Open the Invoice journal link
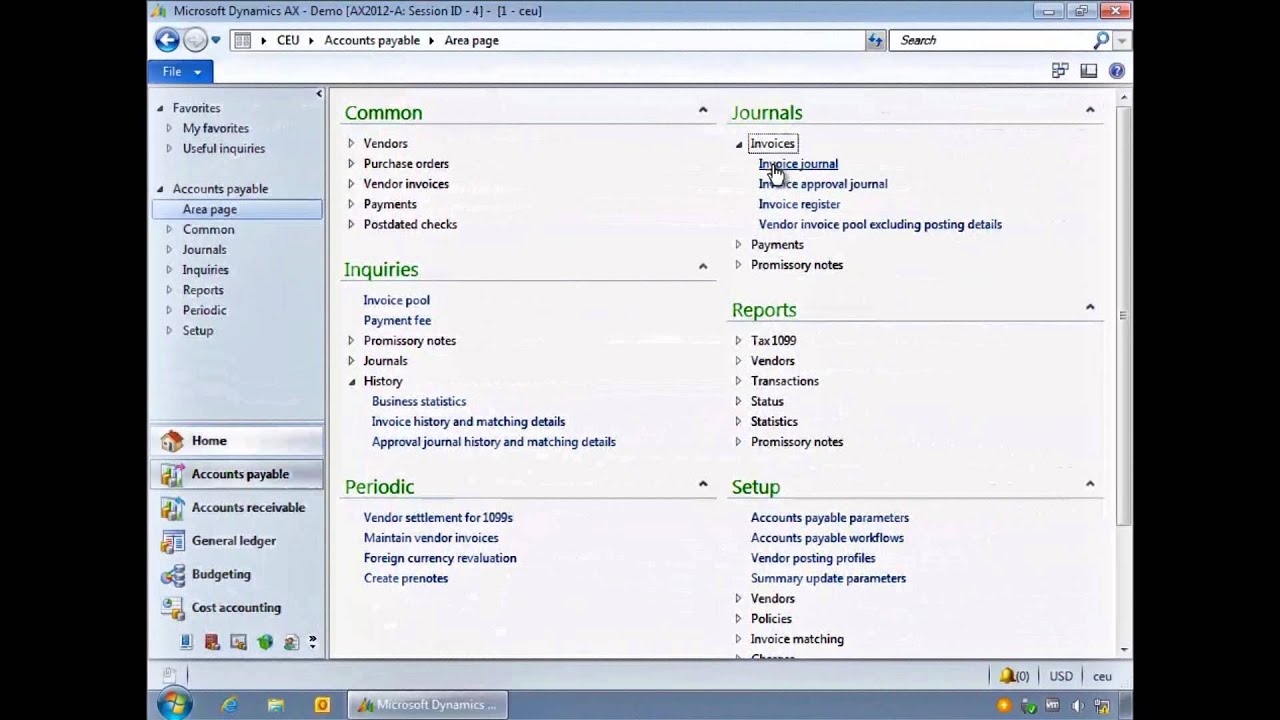 (x=798, y=164)
